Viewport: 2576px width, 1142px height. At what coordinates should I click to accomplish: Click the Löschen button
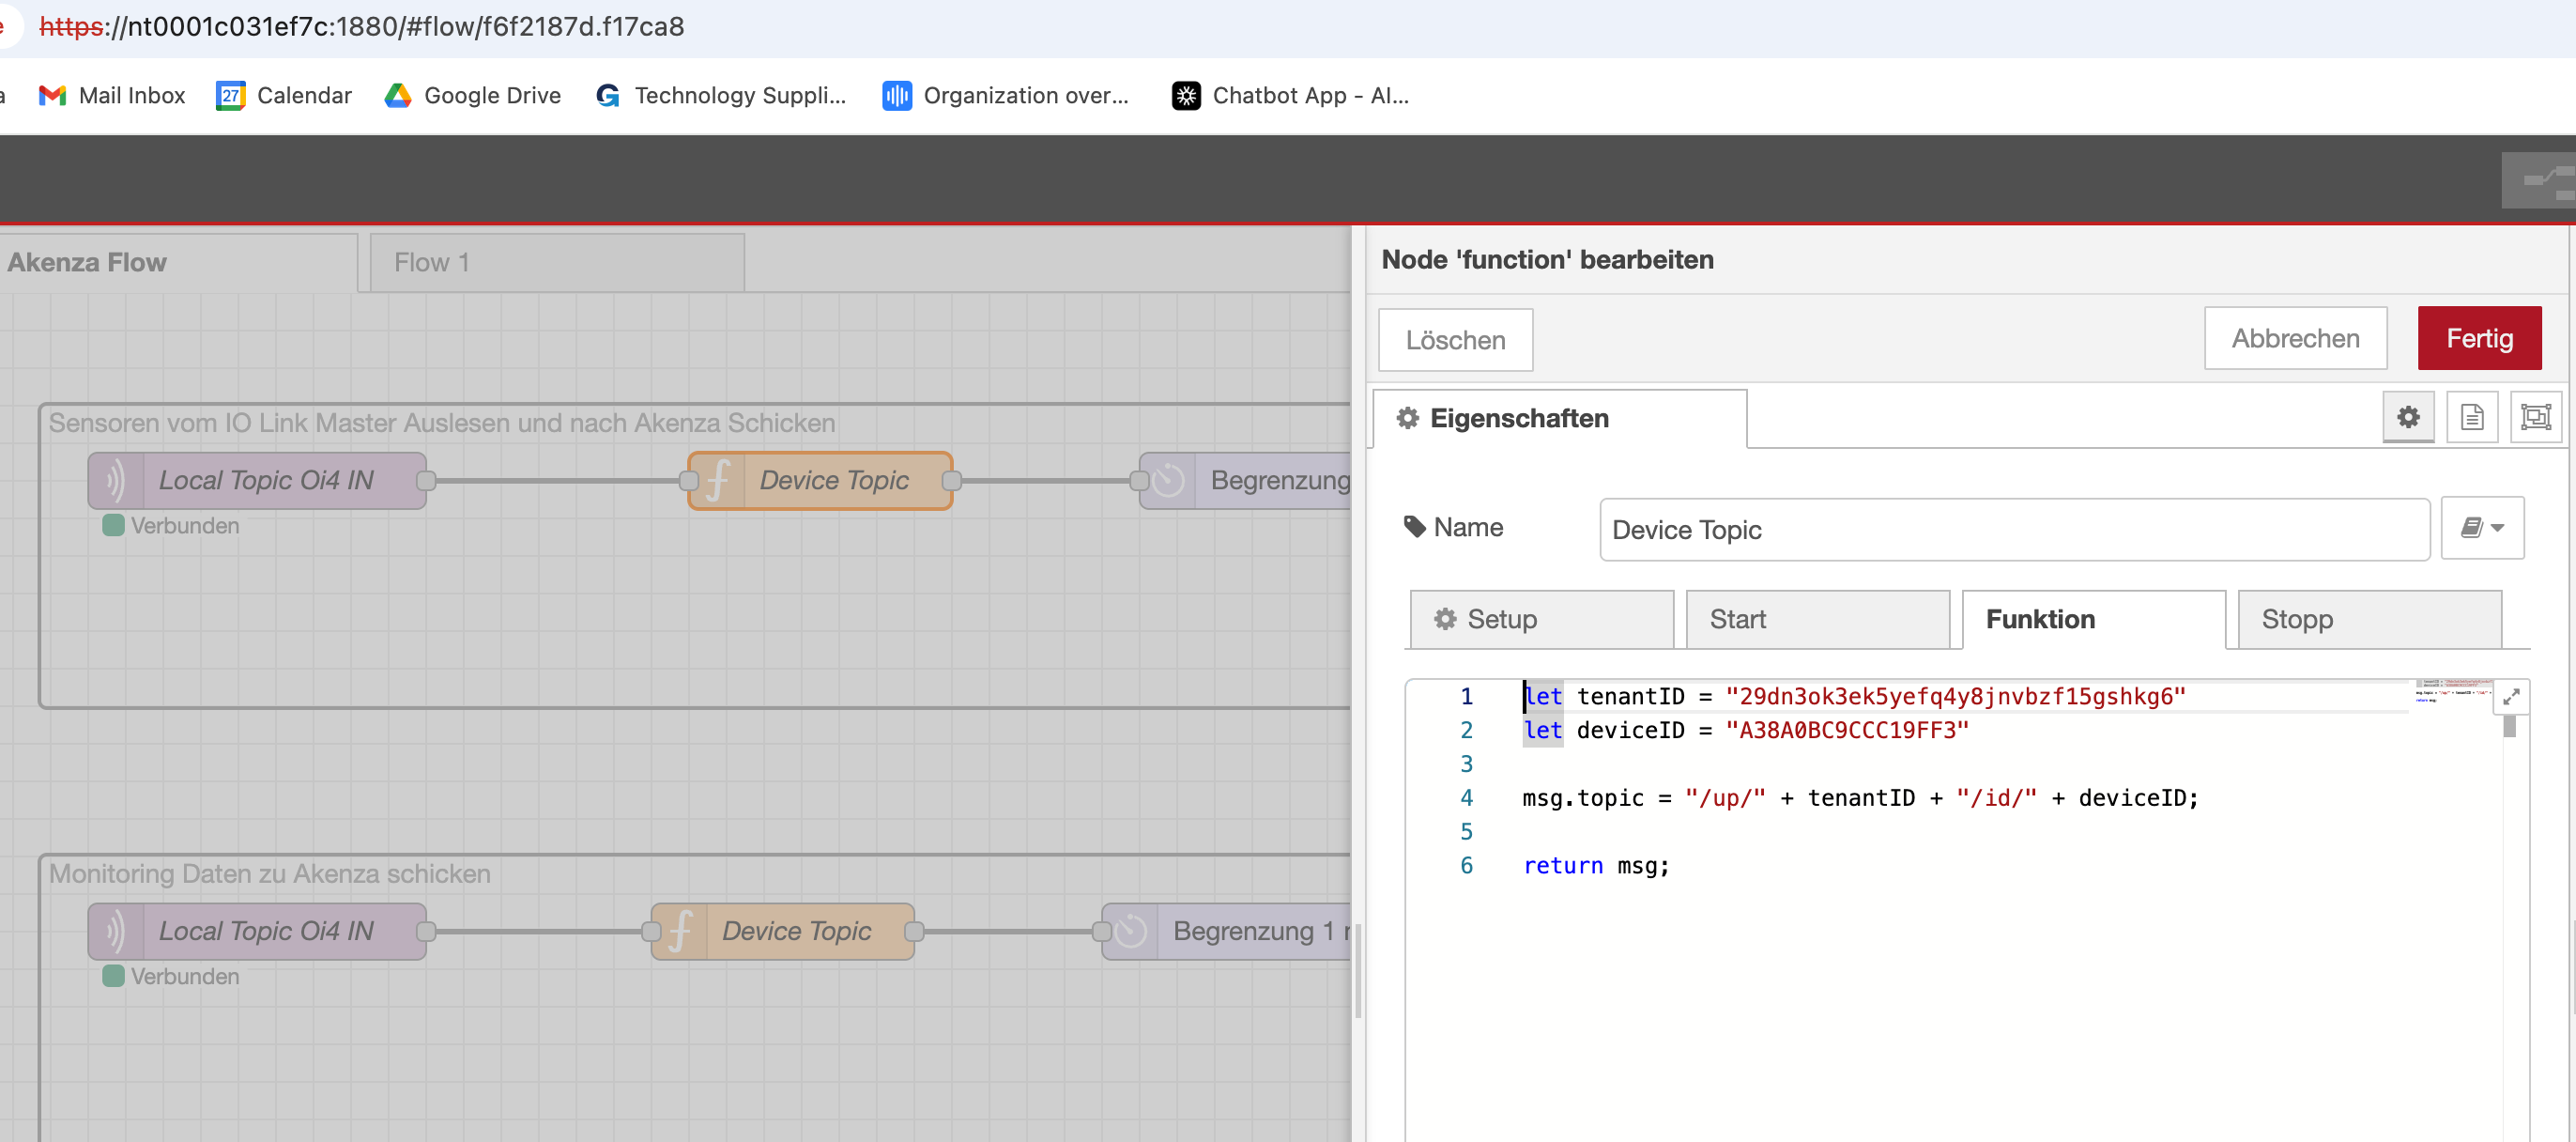[x=1455, y=341]
